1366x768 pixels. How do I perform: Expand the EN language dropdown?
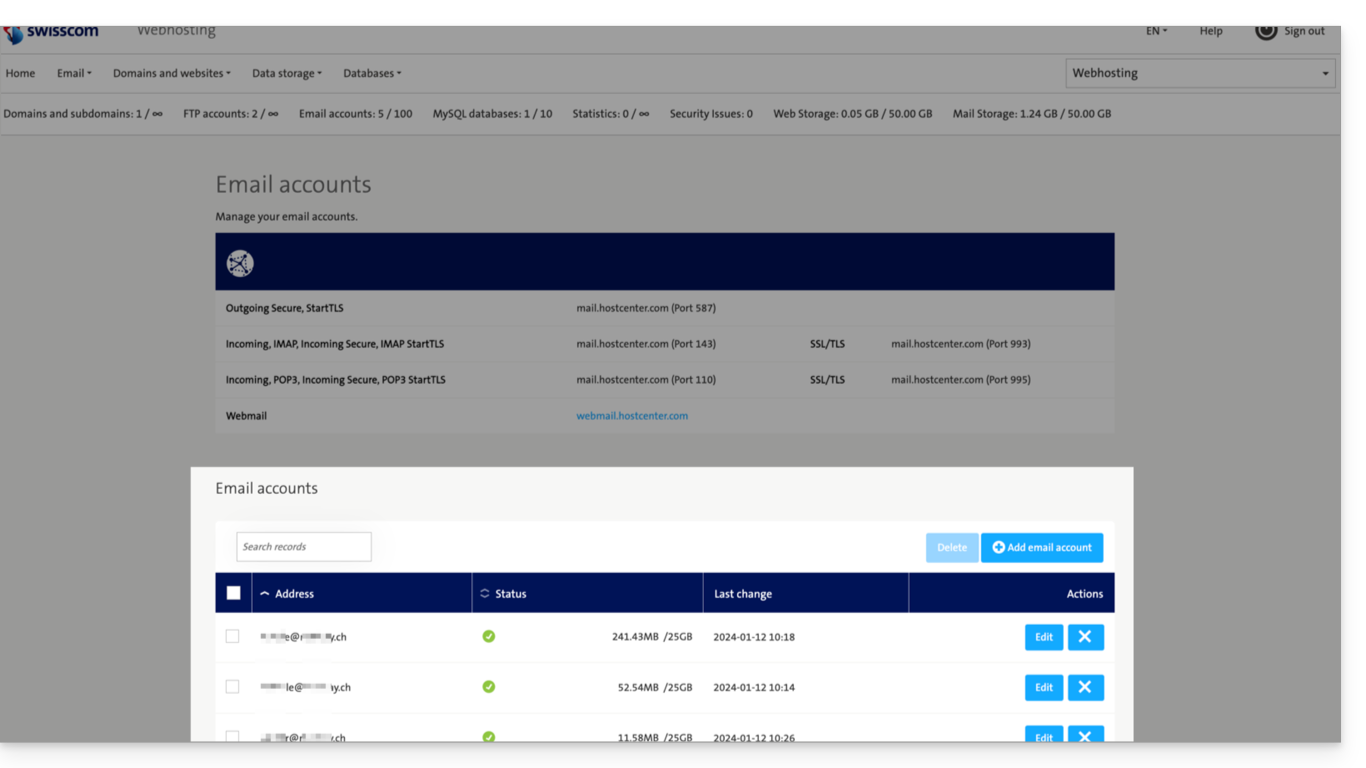coord(1156,31)
